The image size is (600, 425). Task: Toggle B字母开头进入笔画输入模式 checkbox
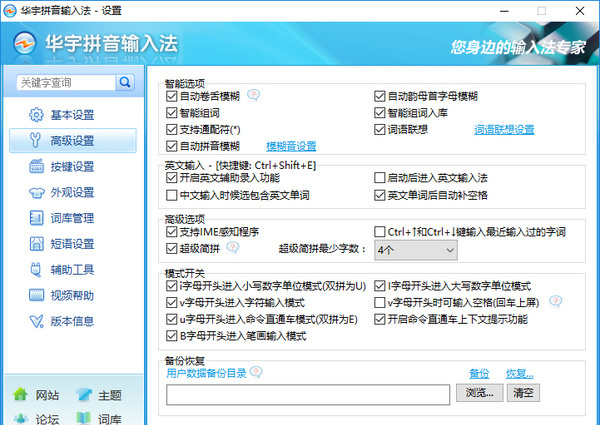pos(171,336)
